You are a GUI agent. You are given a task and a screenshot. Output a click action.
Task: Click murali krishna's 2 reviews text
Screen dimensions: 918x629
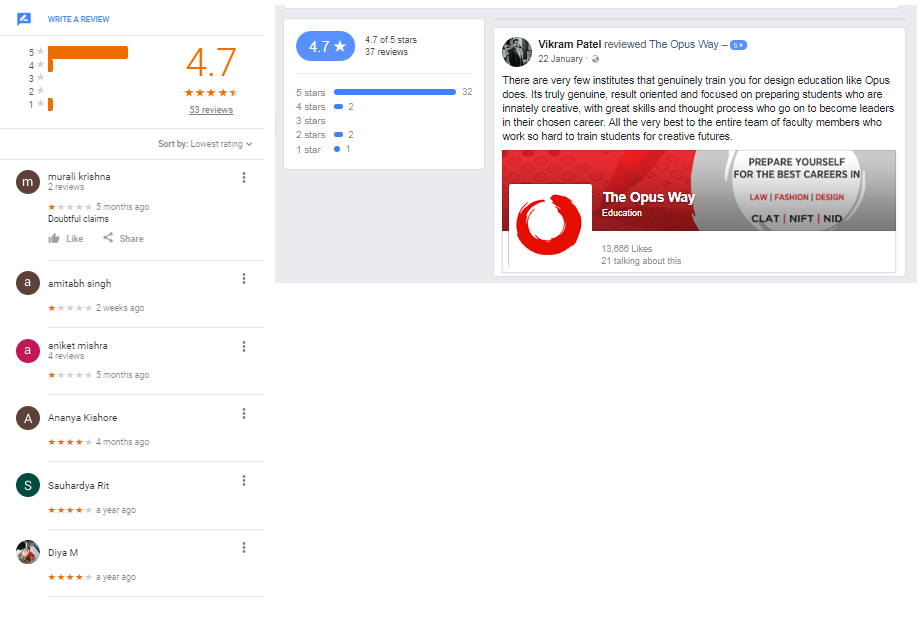(x=66, y=187)
